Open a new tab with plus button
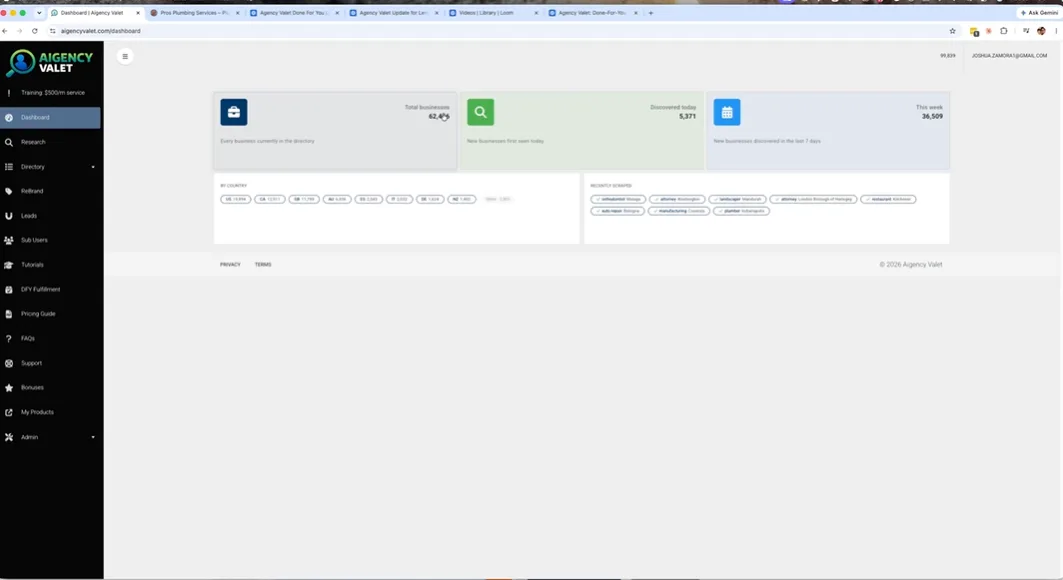1063x580 pixels. pos(651,13)
